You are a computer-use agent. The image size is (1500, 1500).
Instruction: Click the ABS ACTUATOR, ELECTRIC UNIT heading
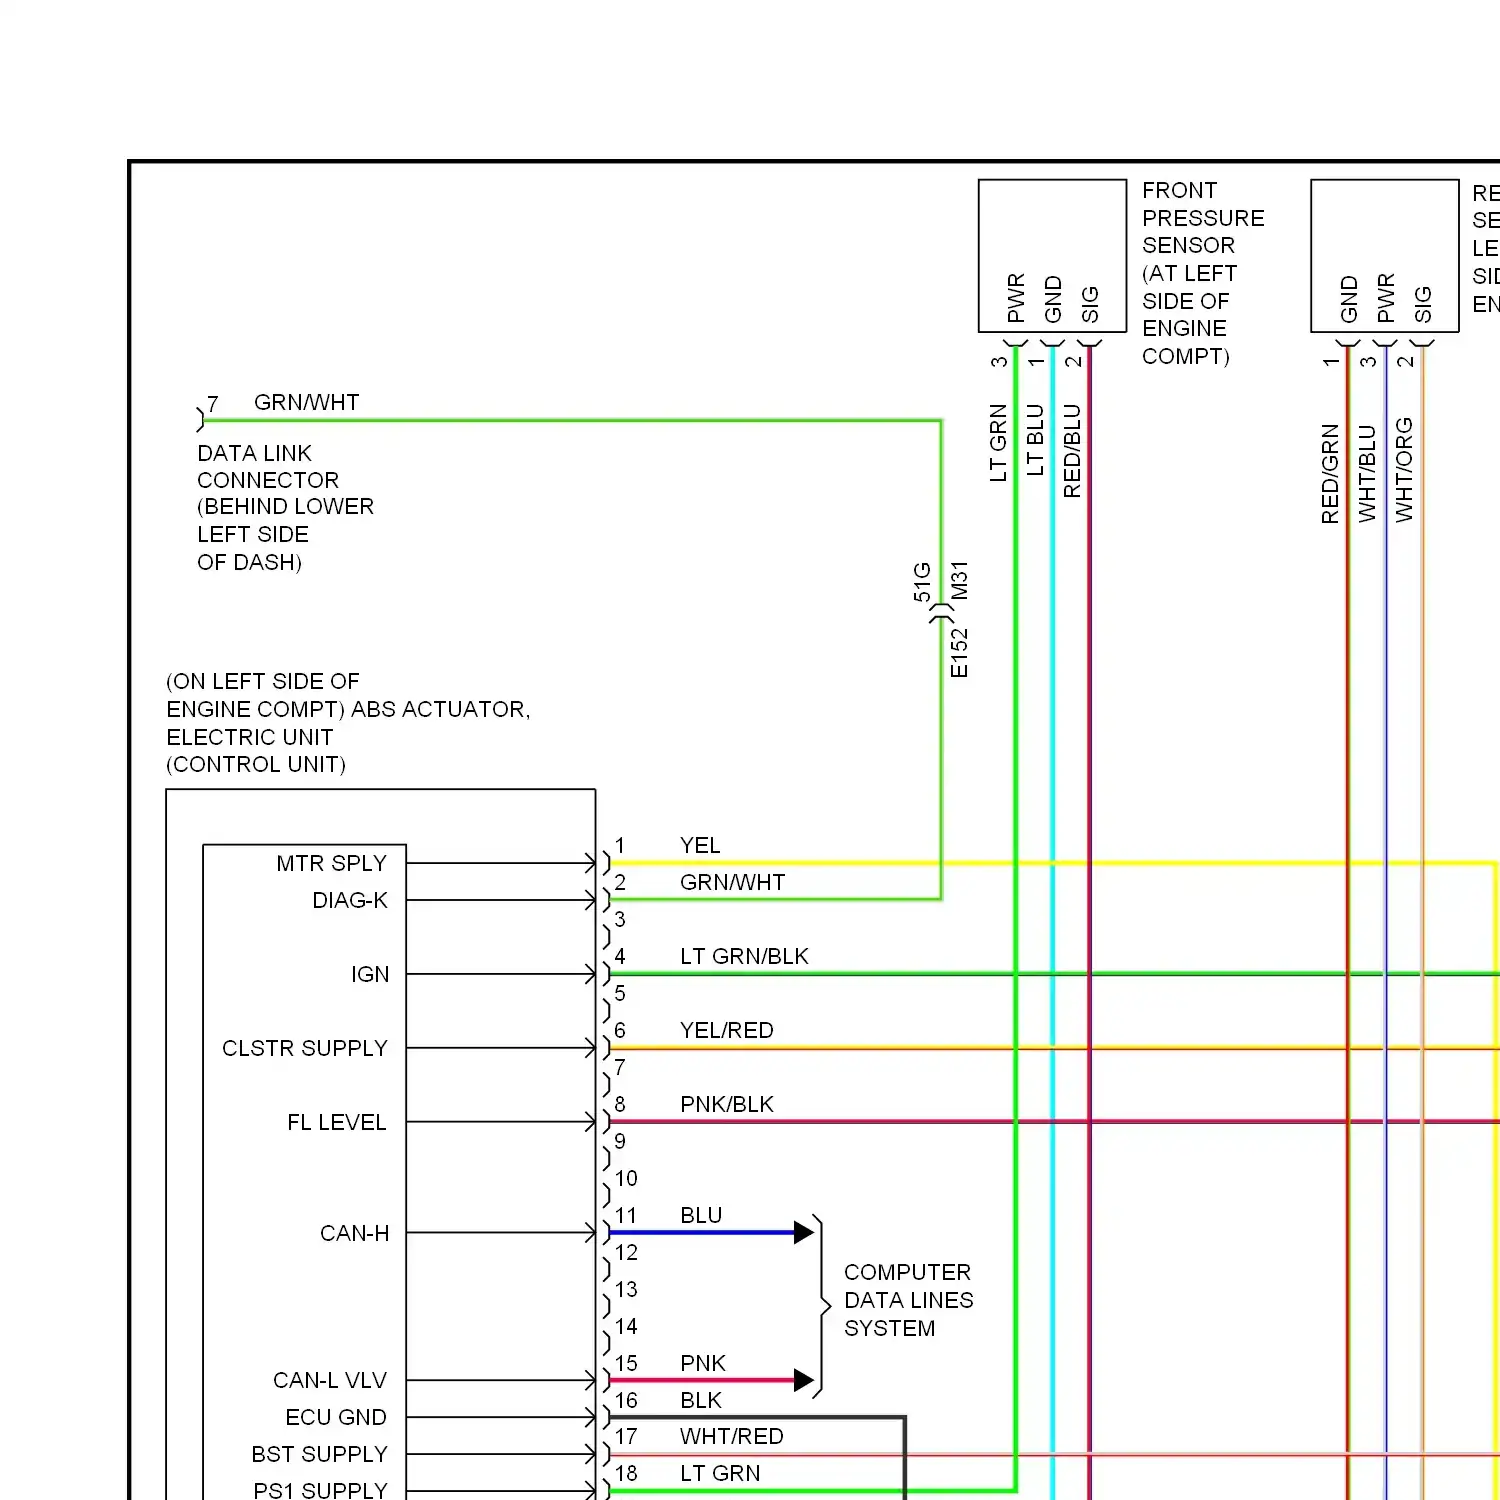coord(348,723)
